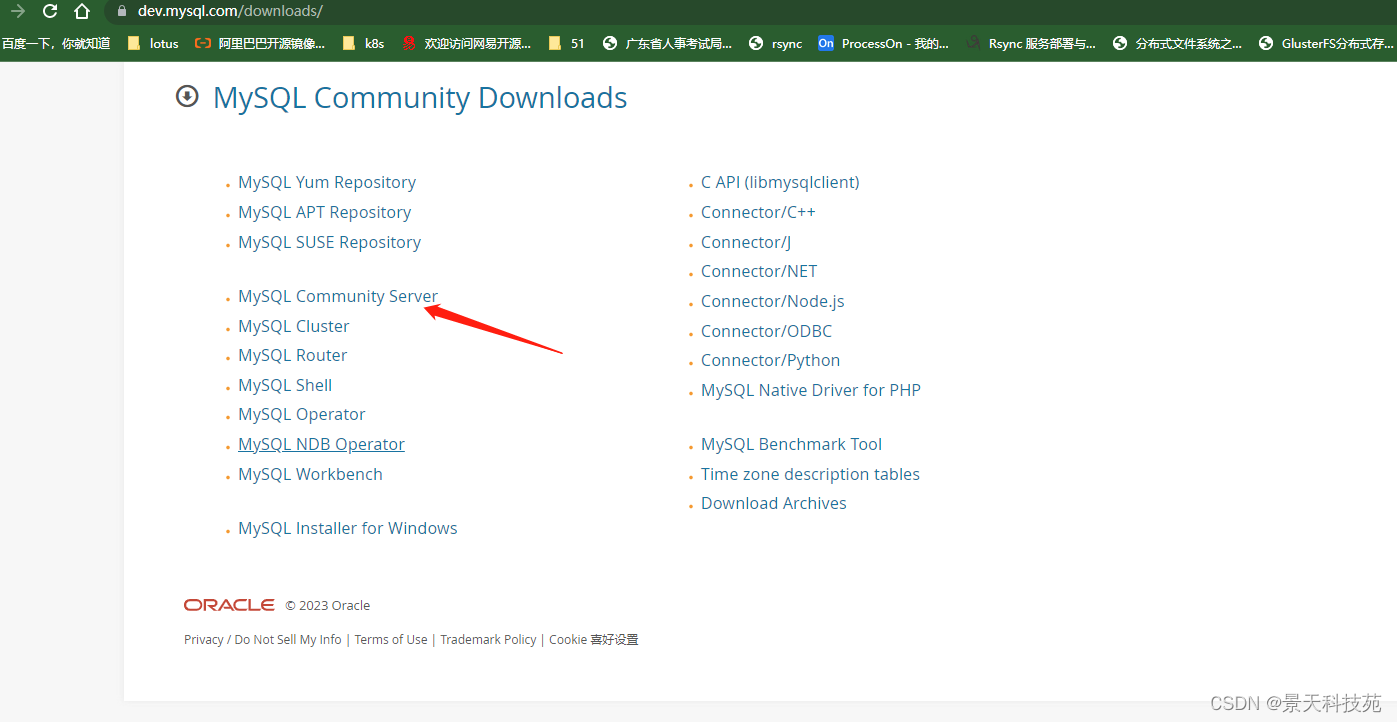1397x722 pixels.
Task: Open Trademark Policy footer link
Action: pos(488,639)
